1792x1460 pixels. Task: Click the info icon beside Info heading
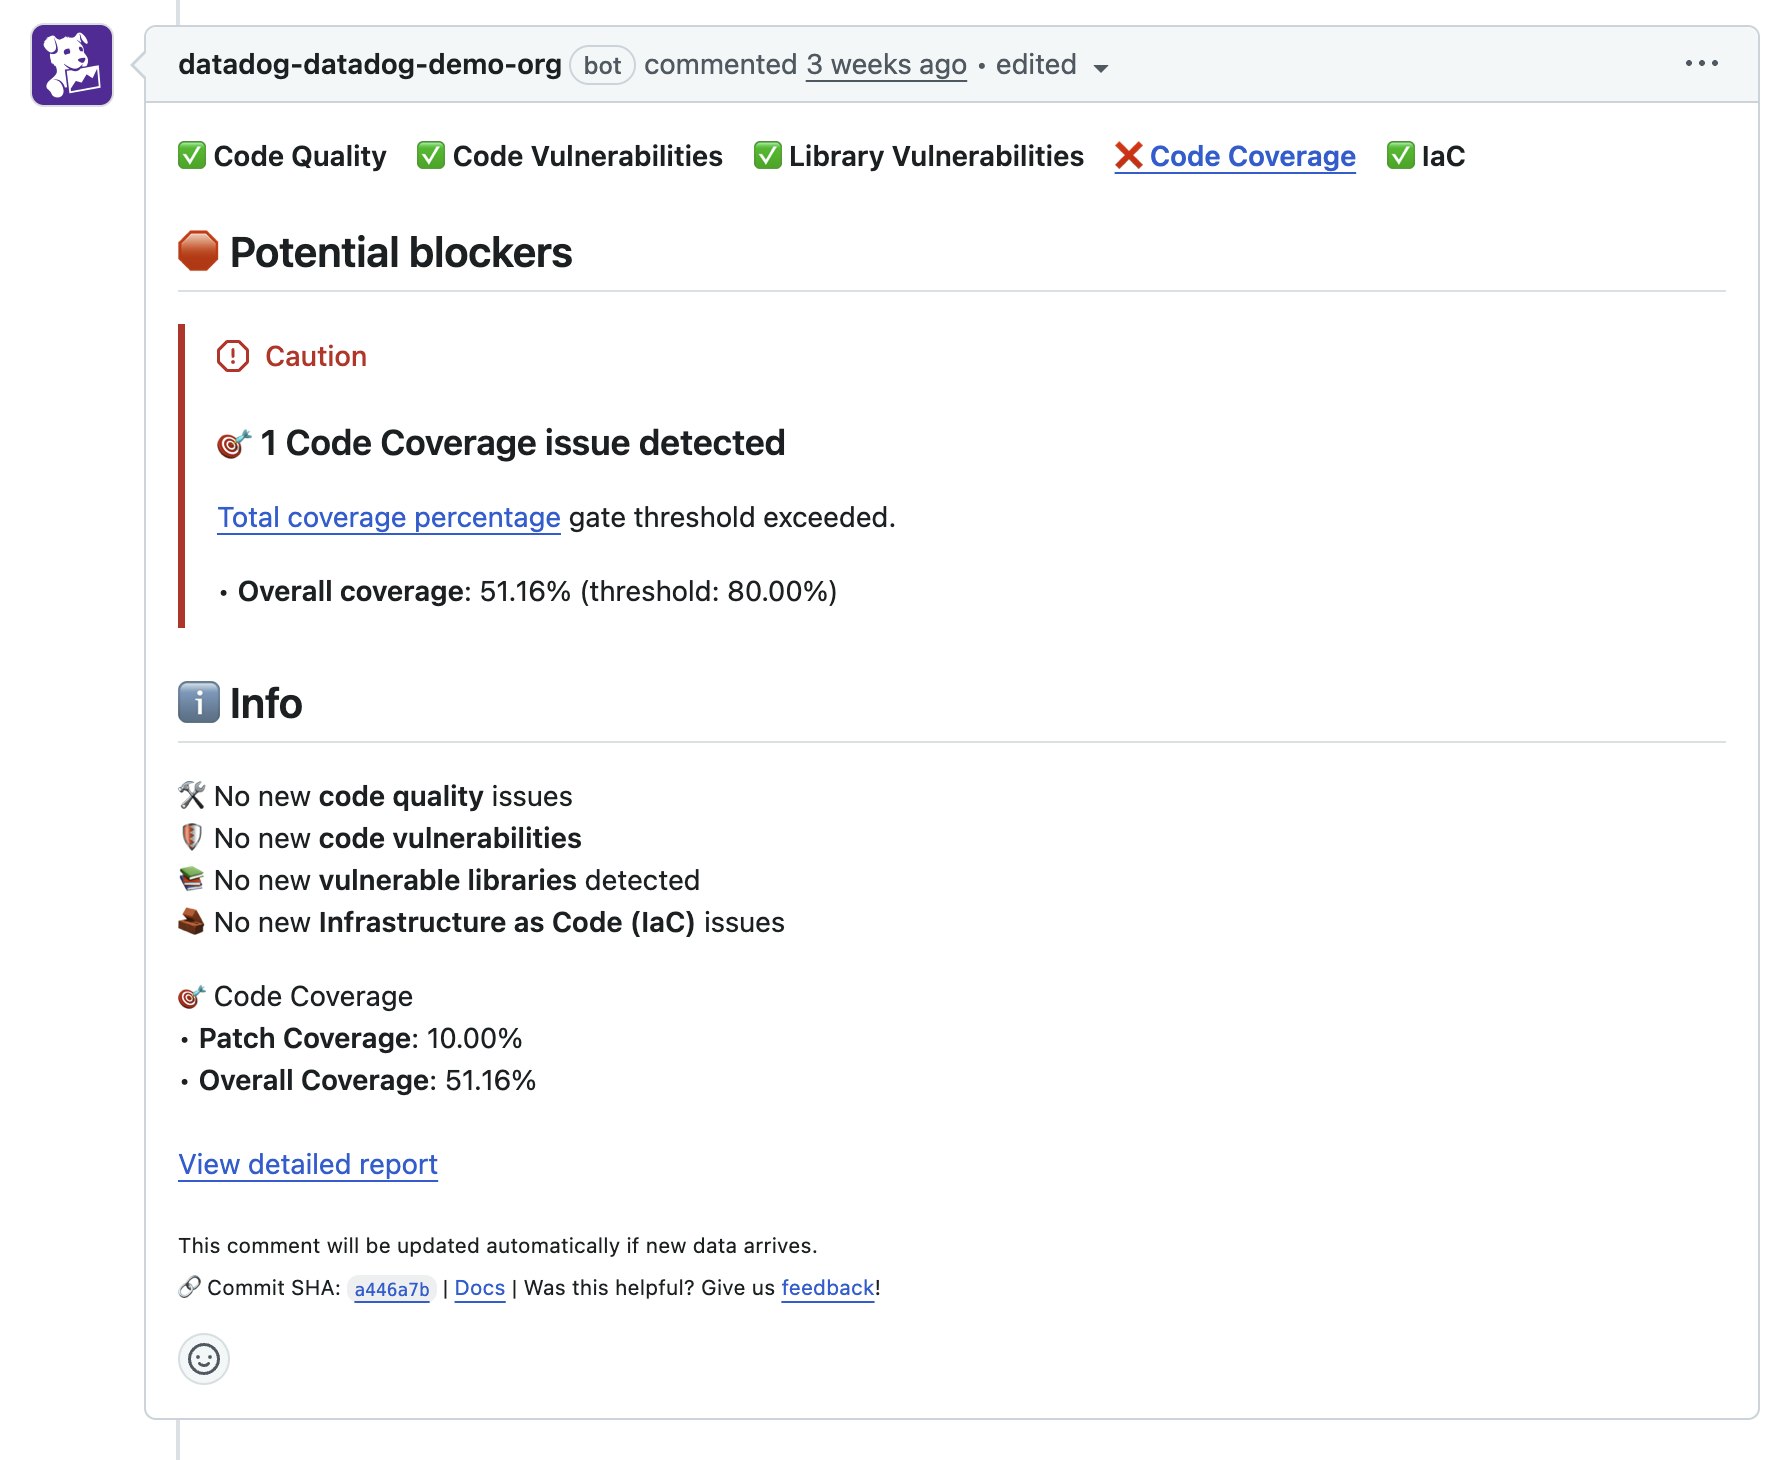pyautogui.click(x=198, y=703)
